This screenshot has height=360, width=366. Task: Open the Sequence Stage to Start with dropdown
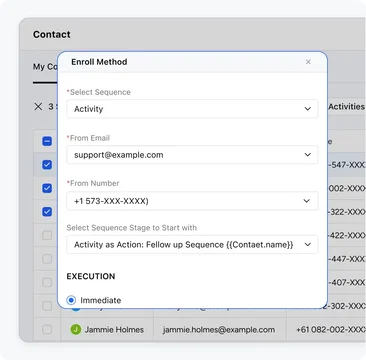click(x=192, y=244)
